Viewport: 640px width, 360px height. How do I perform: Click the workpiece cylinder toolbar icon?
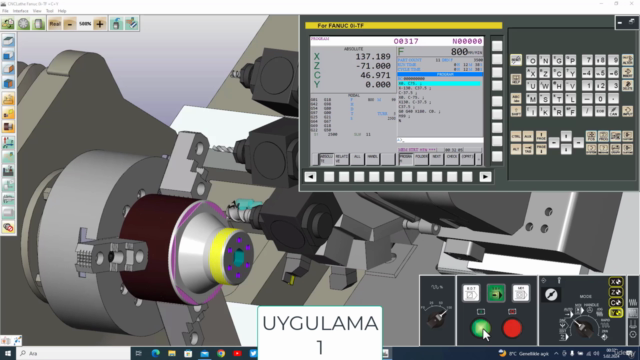[38, 24]
